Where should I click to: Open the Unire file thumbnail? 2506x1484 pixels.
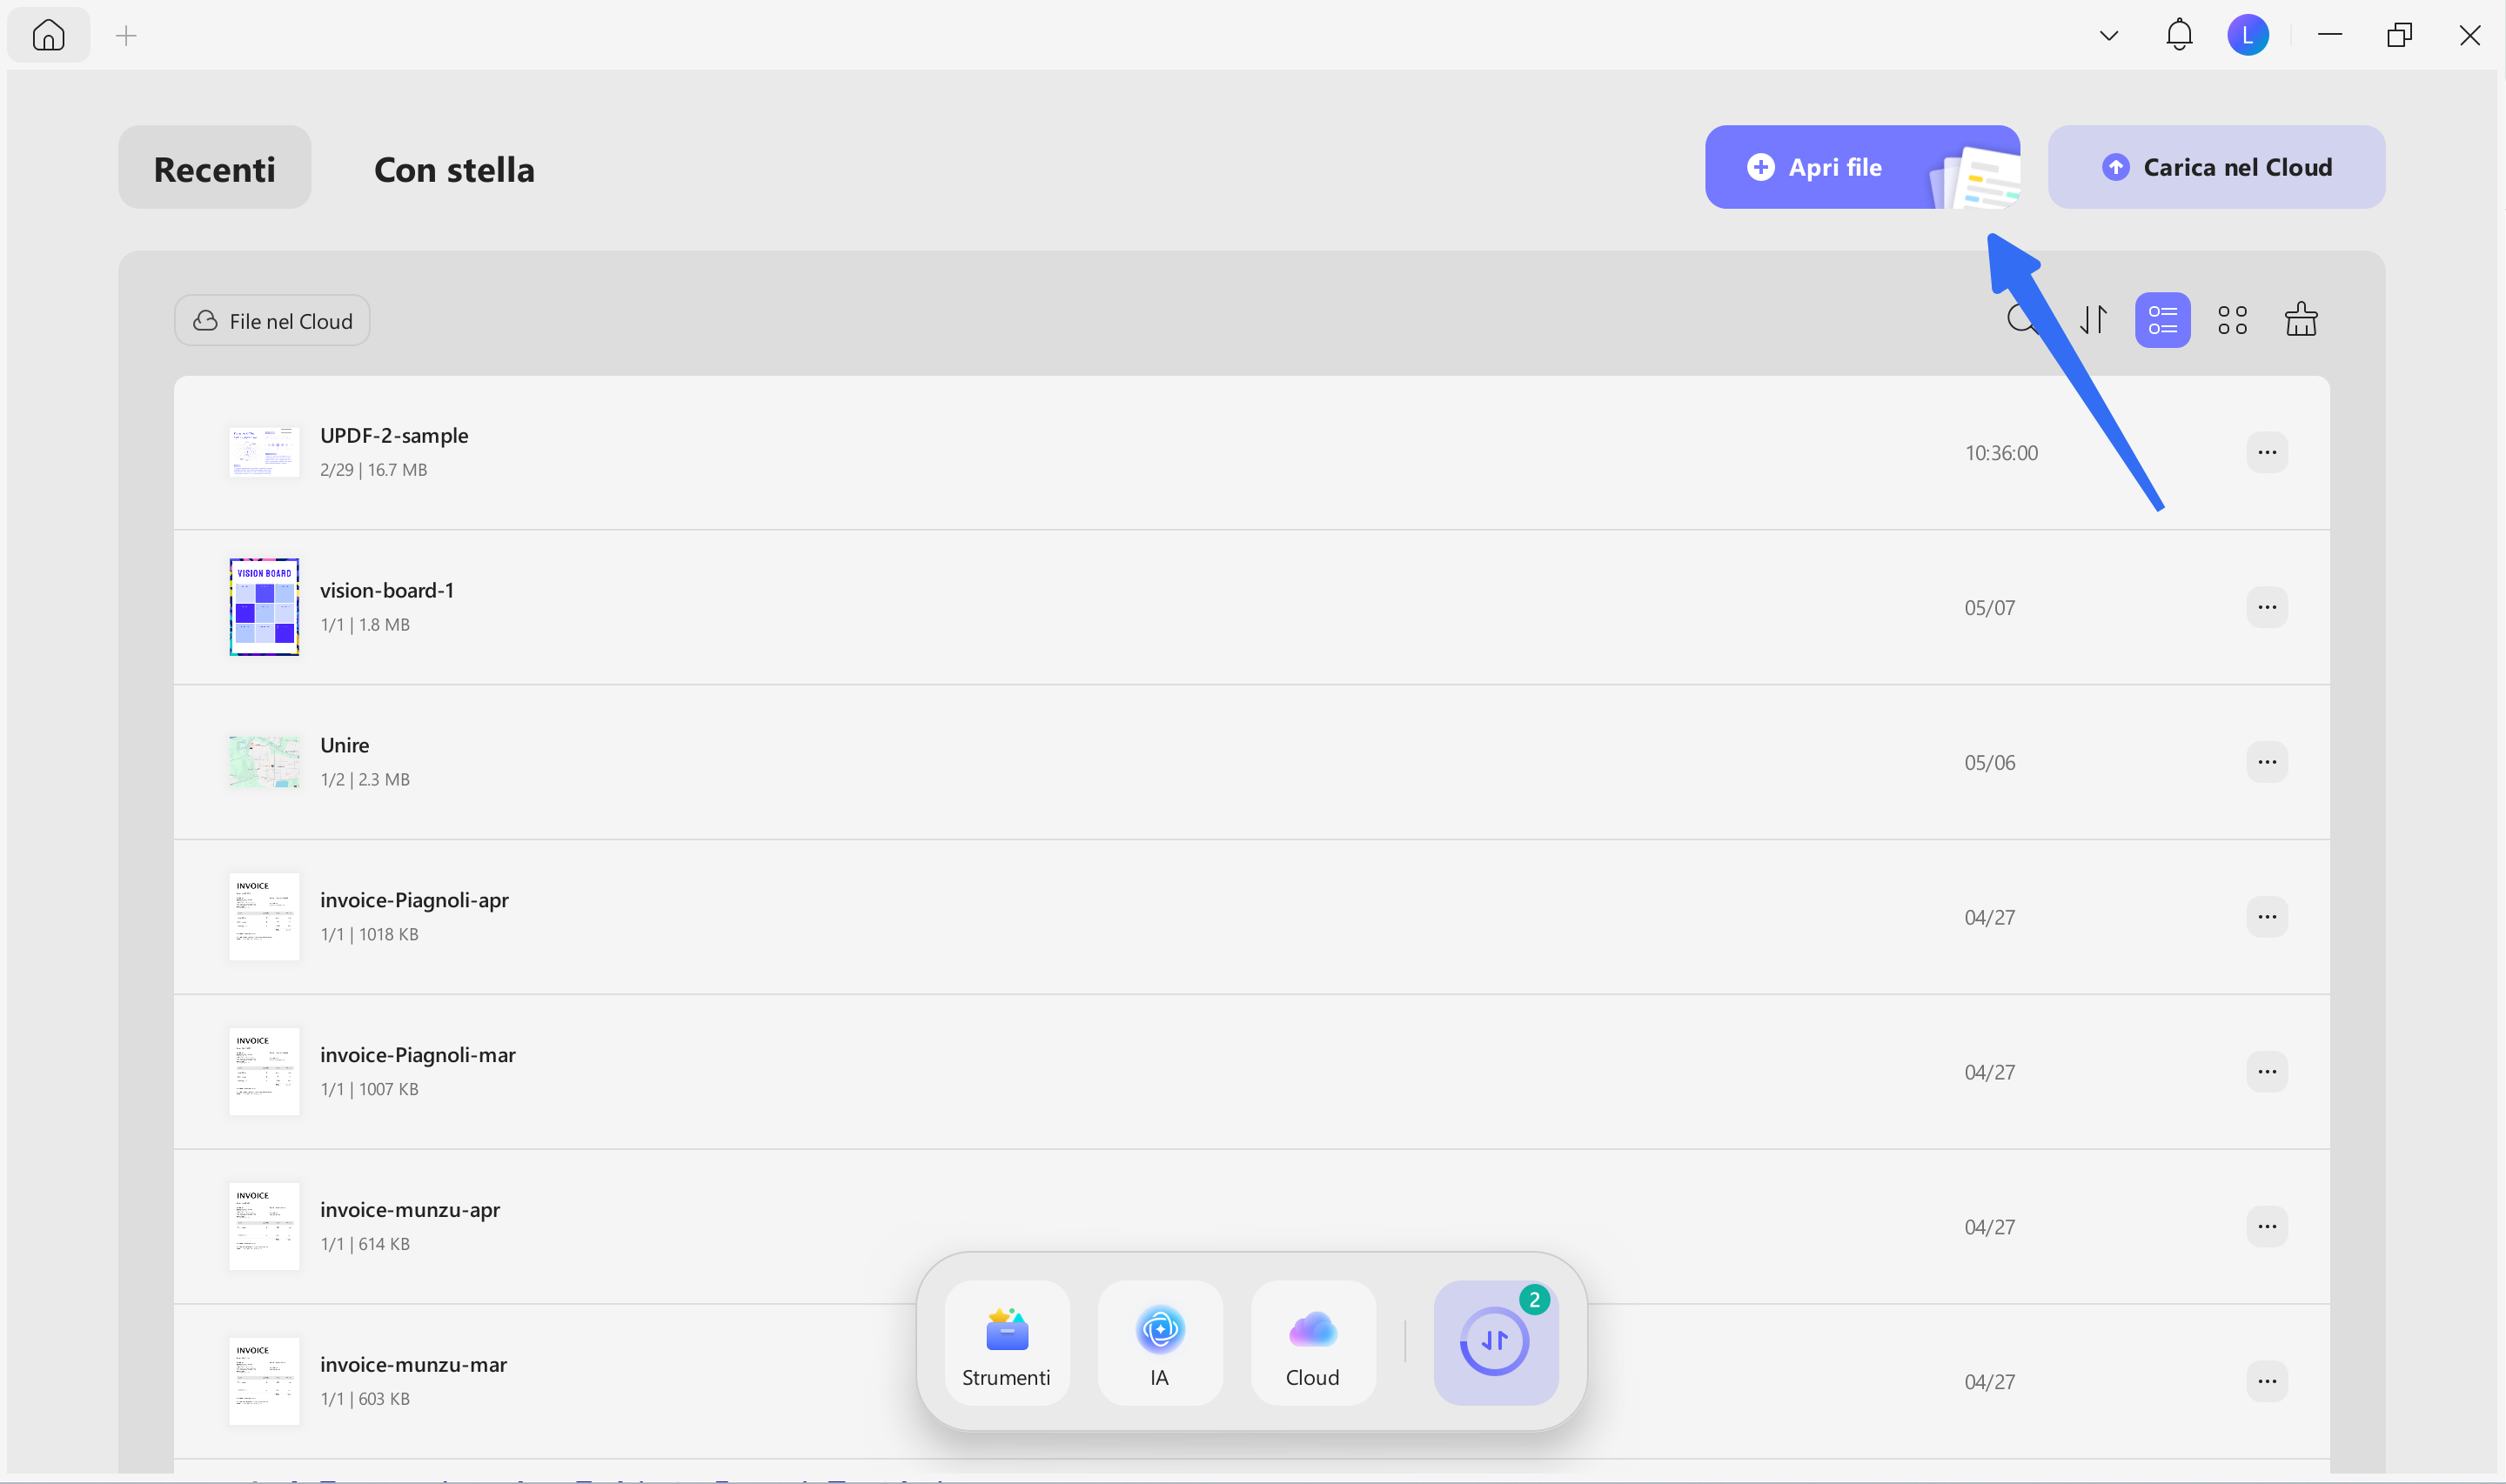(x=264, y=762)
